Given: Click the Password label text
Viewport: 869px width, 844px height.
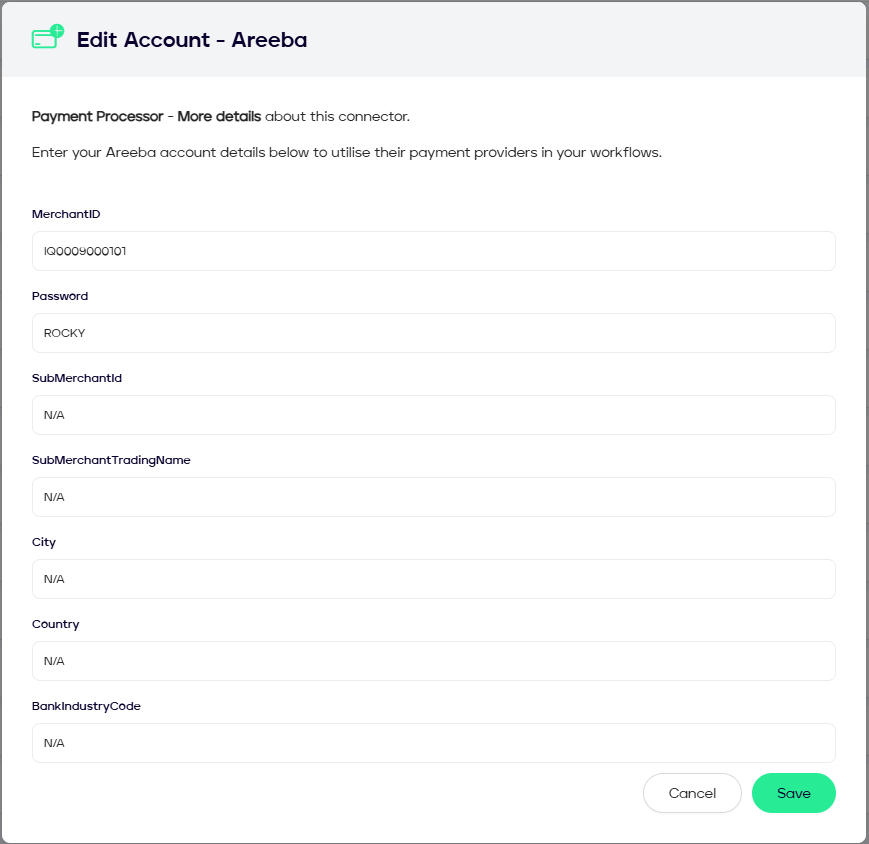Looking at the screenshot, I should [60, 296].
